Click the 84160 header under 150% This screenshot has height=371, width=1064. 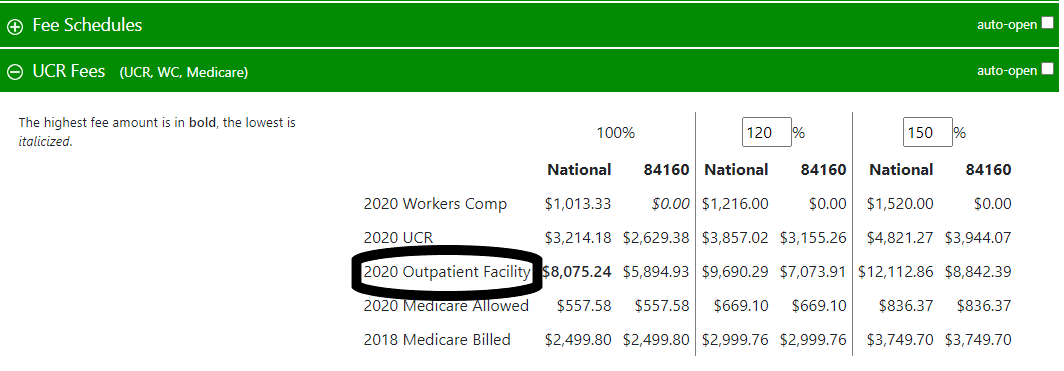tap(988, 170)
